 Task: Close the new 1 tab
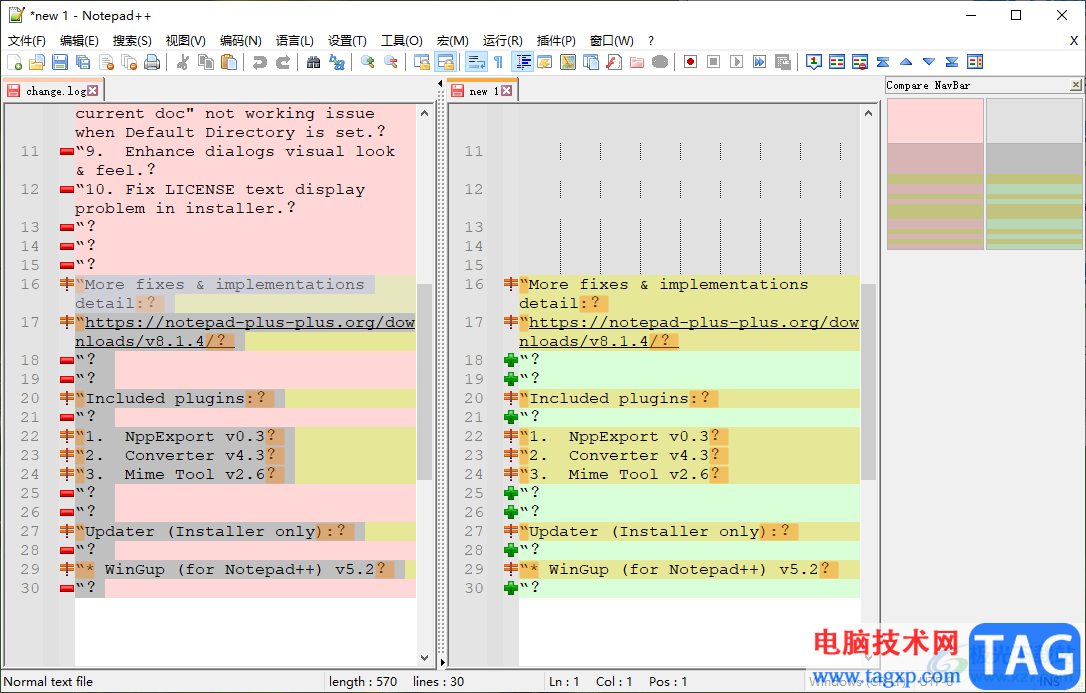click(x=506, y=91)
